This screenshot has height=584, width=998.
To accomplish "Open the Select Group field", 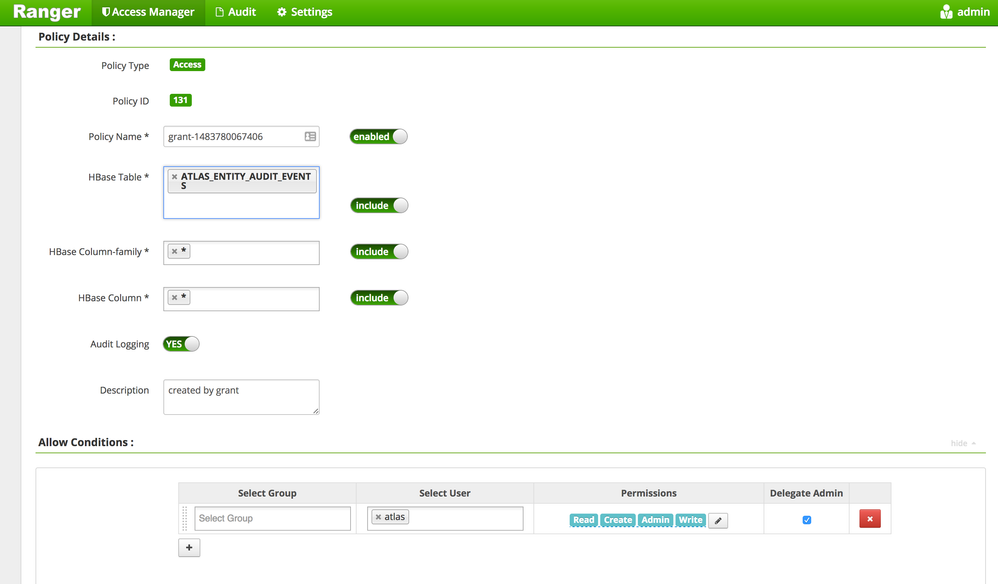I will tap(272, 518).
